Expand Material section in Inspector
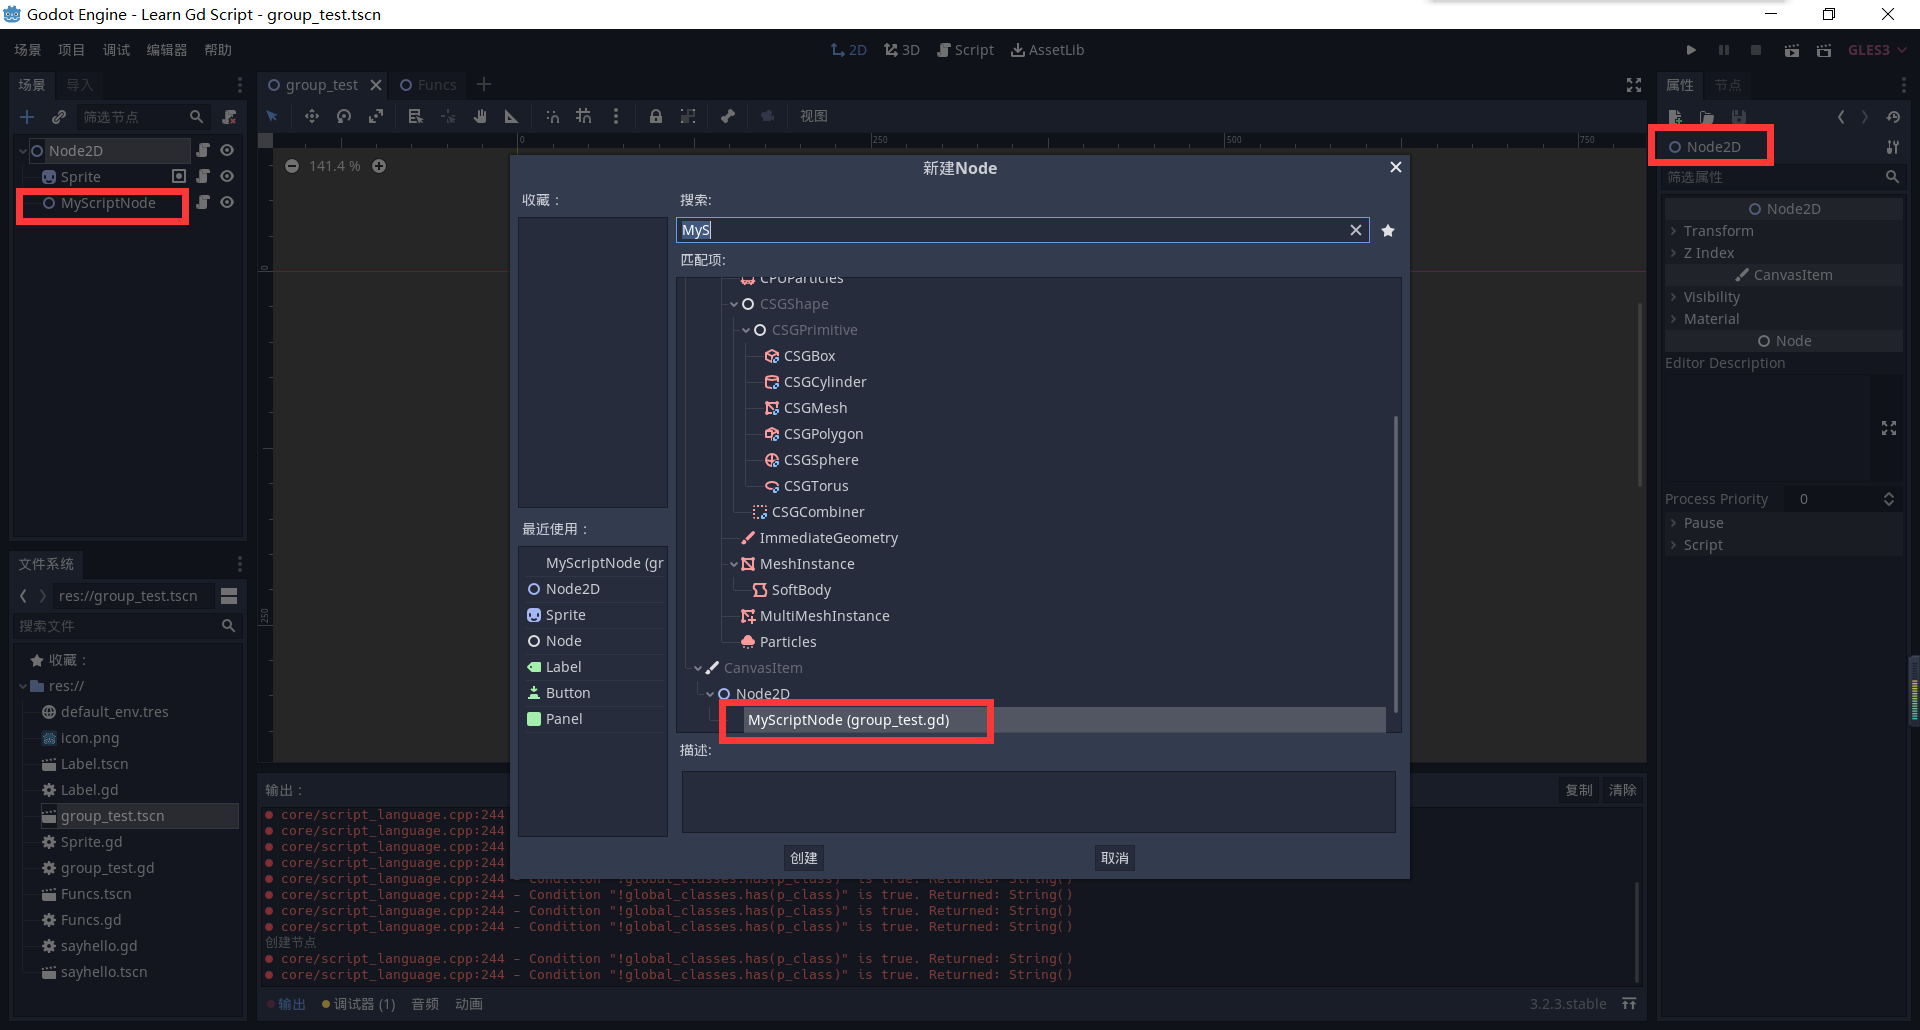1920x1030 pixels. [x=1783, y=319]
